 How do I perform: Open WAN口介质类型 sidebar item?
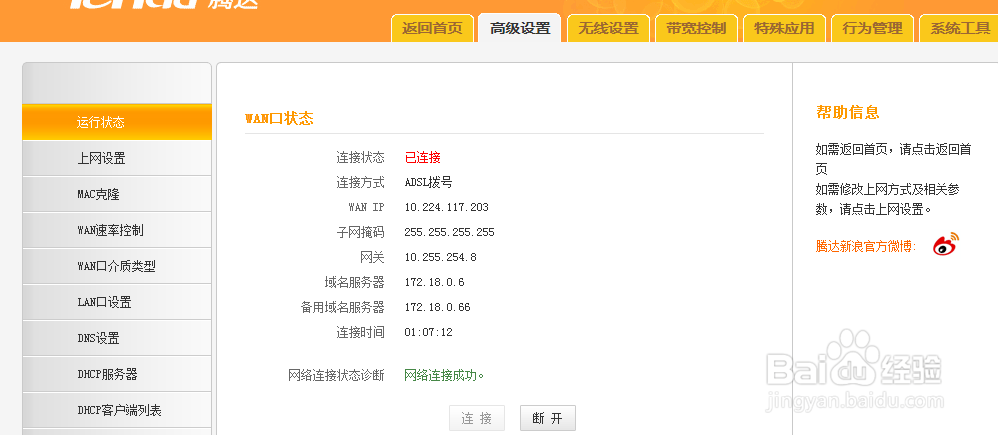(x=117, y=266)
